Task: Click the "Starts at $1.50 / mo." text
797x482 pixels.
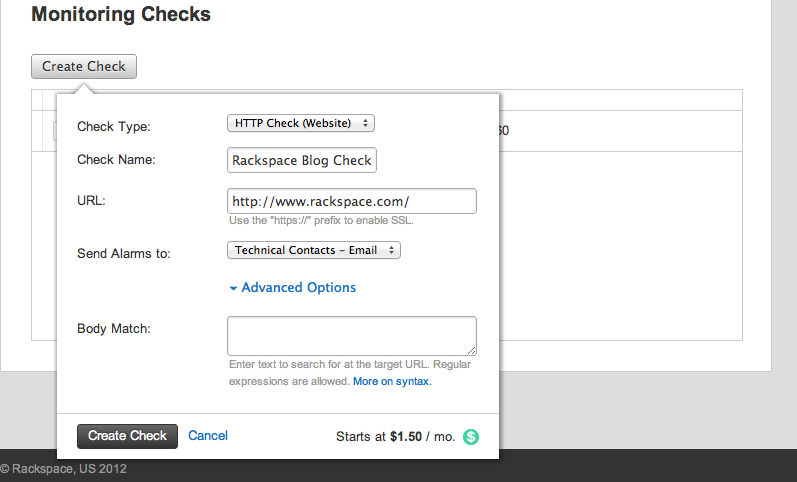Action: pos(395,437)
